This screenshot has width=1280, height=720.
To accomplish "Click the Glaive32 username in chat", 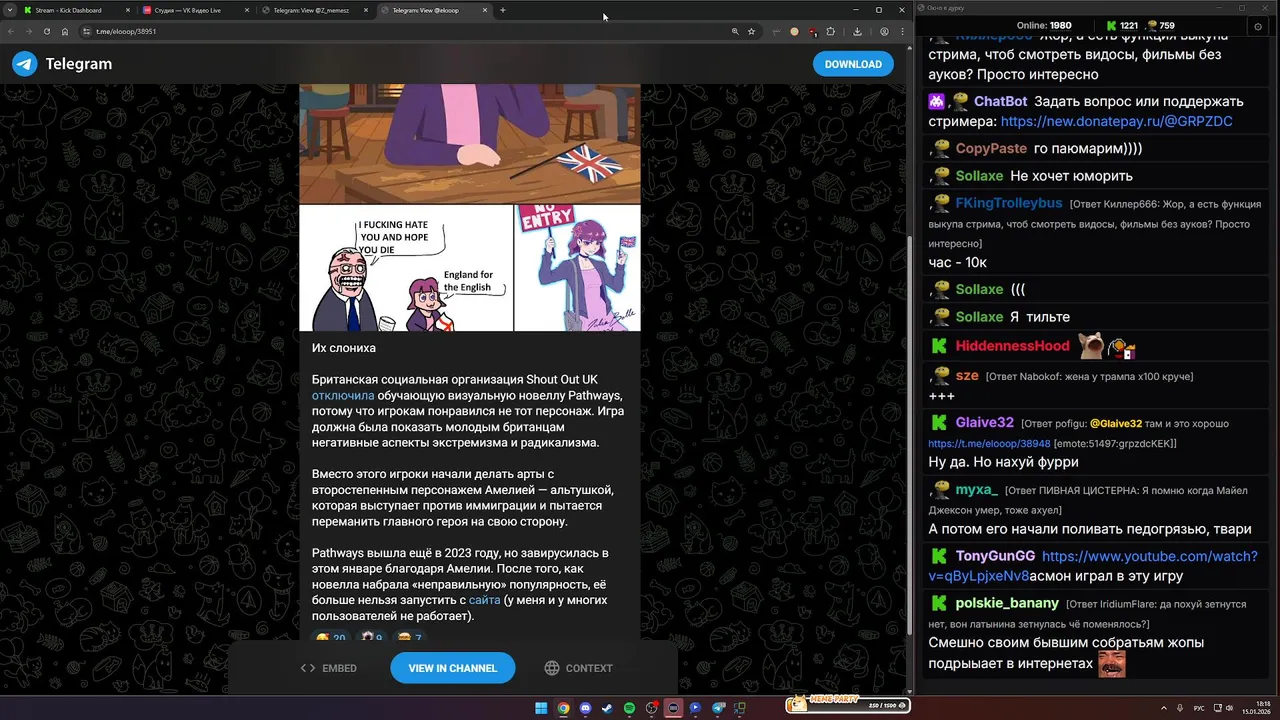I will click(x=984, y=423).
